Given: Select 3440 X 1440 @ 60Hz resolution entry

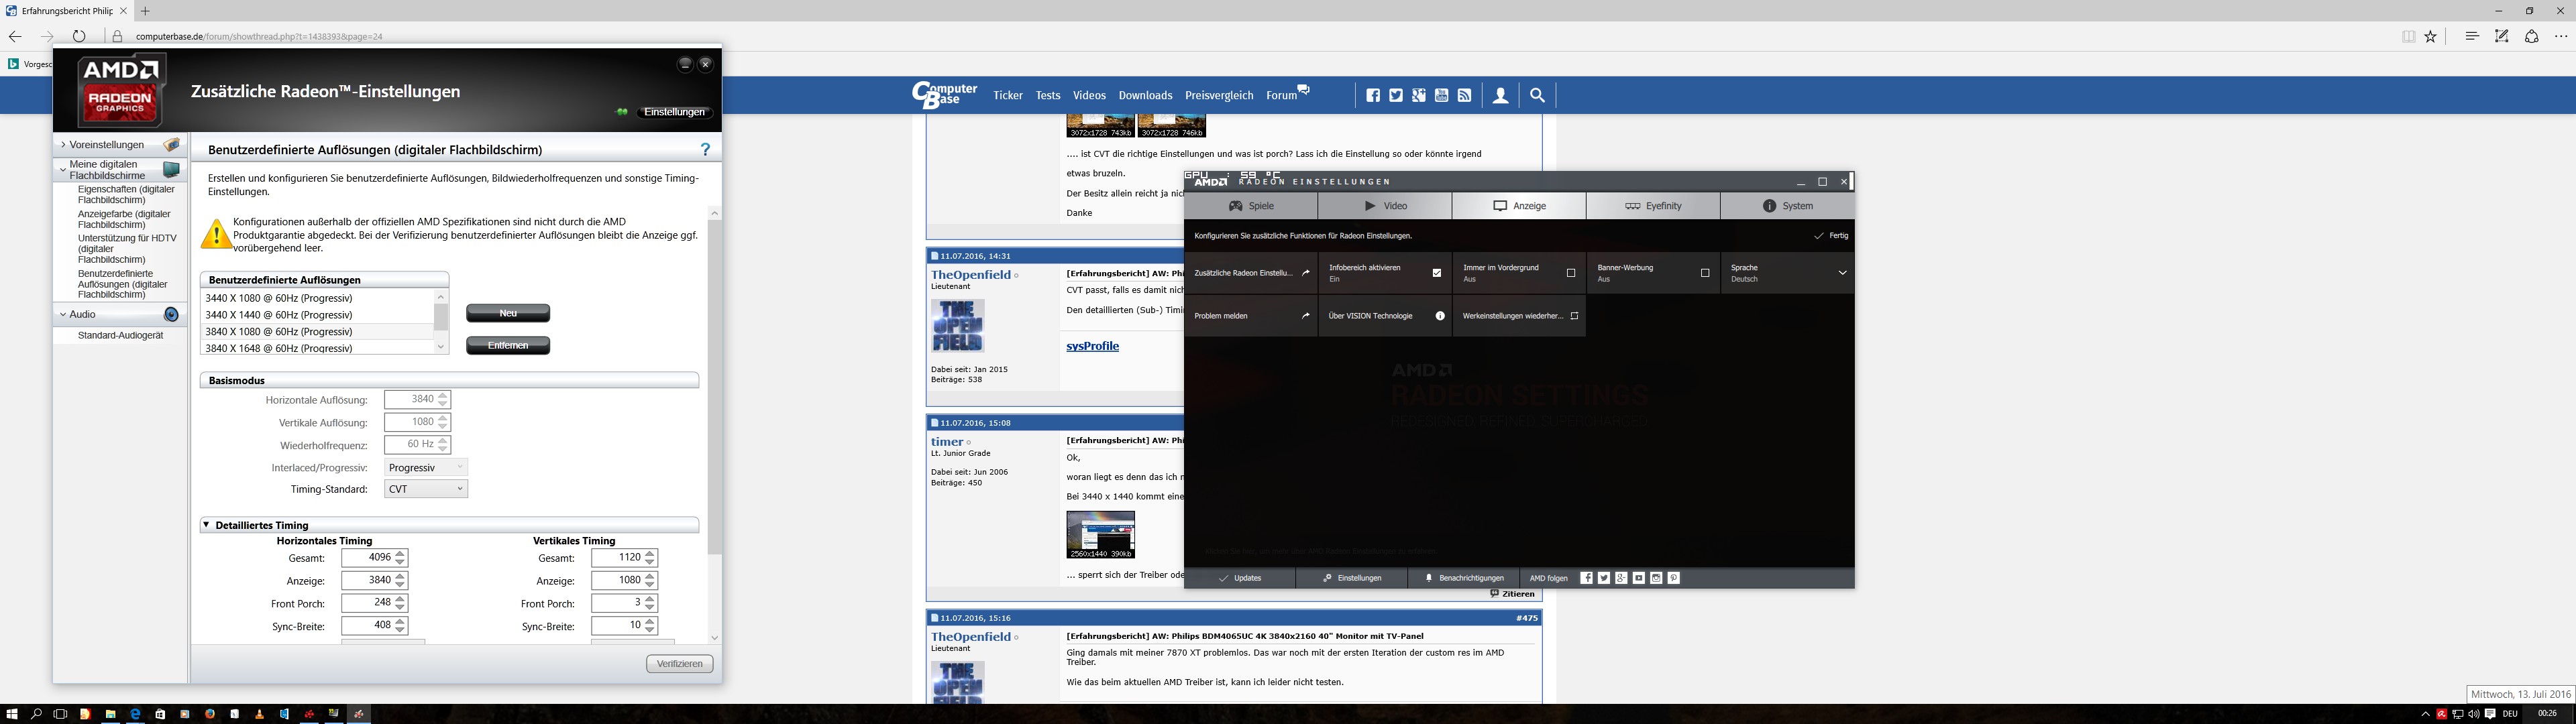Looking at the screenshot, I should point(278,315).
